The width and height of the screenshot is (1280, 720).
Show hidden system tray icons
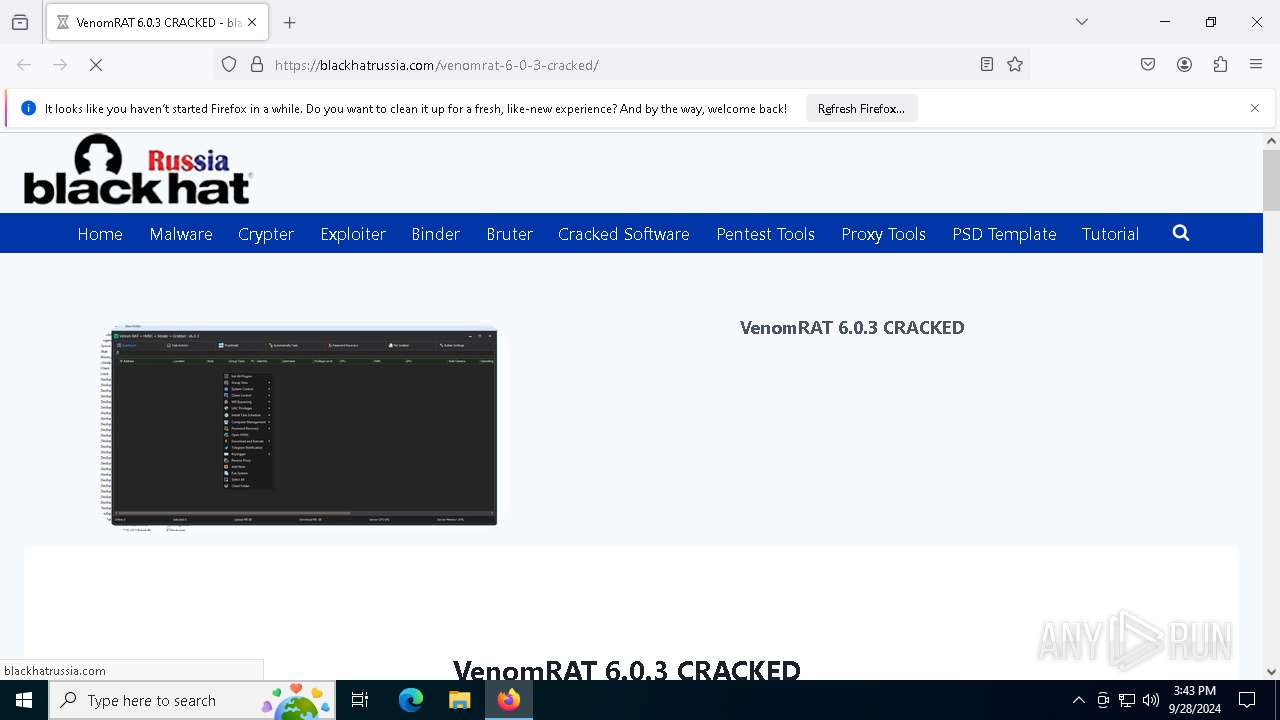coord(1078,700)
